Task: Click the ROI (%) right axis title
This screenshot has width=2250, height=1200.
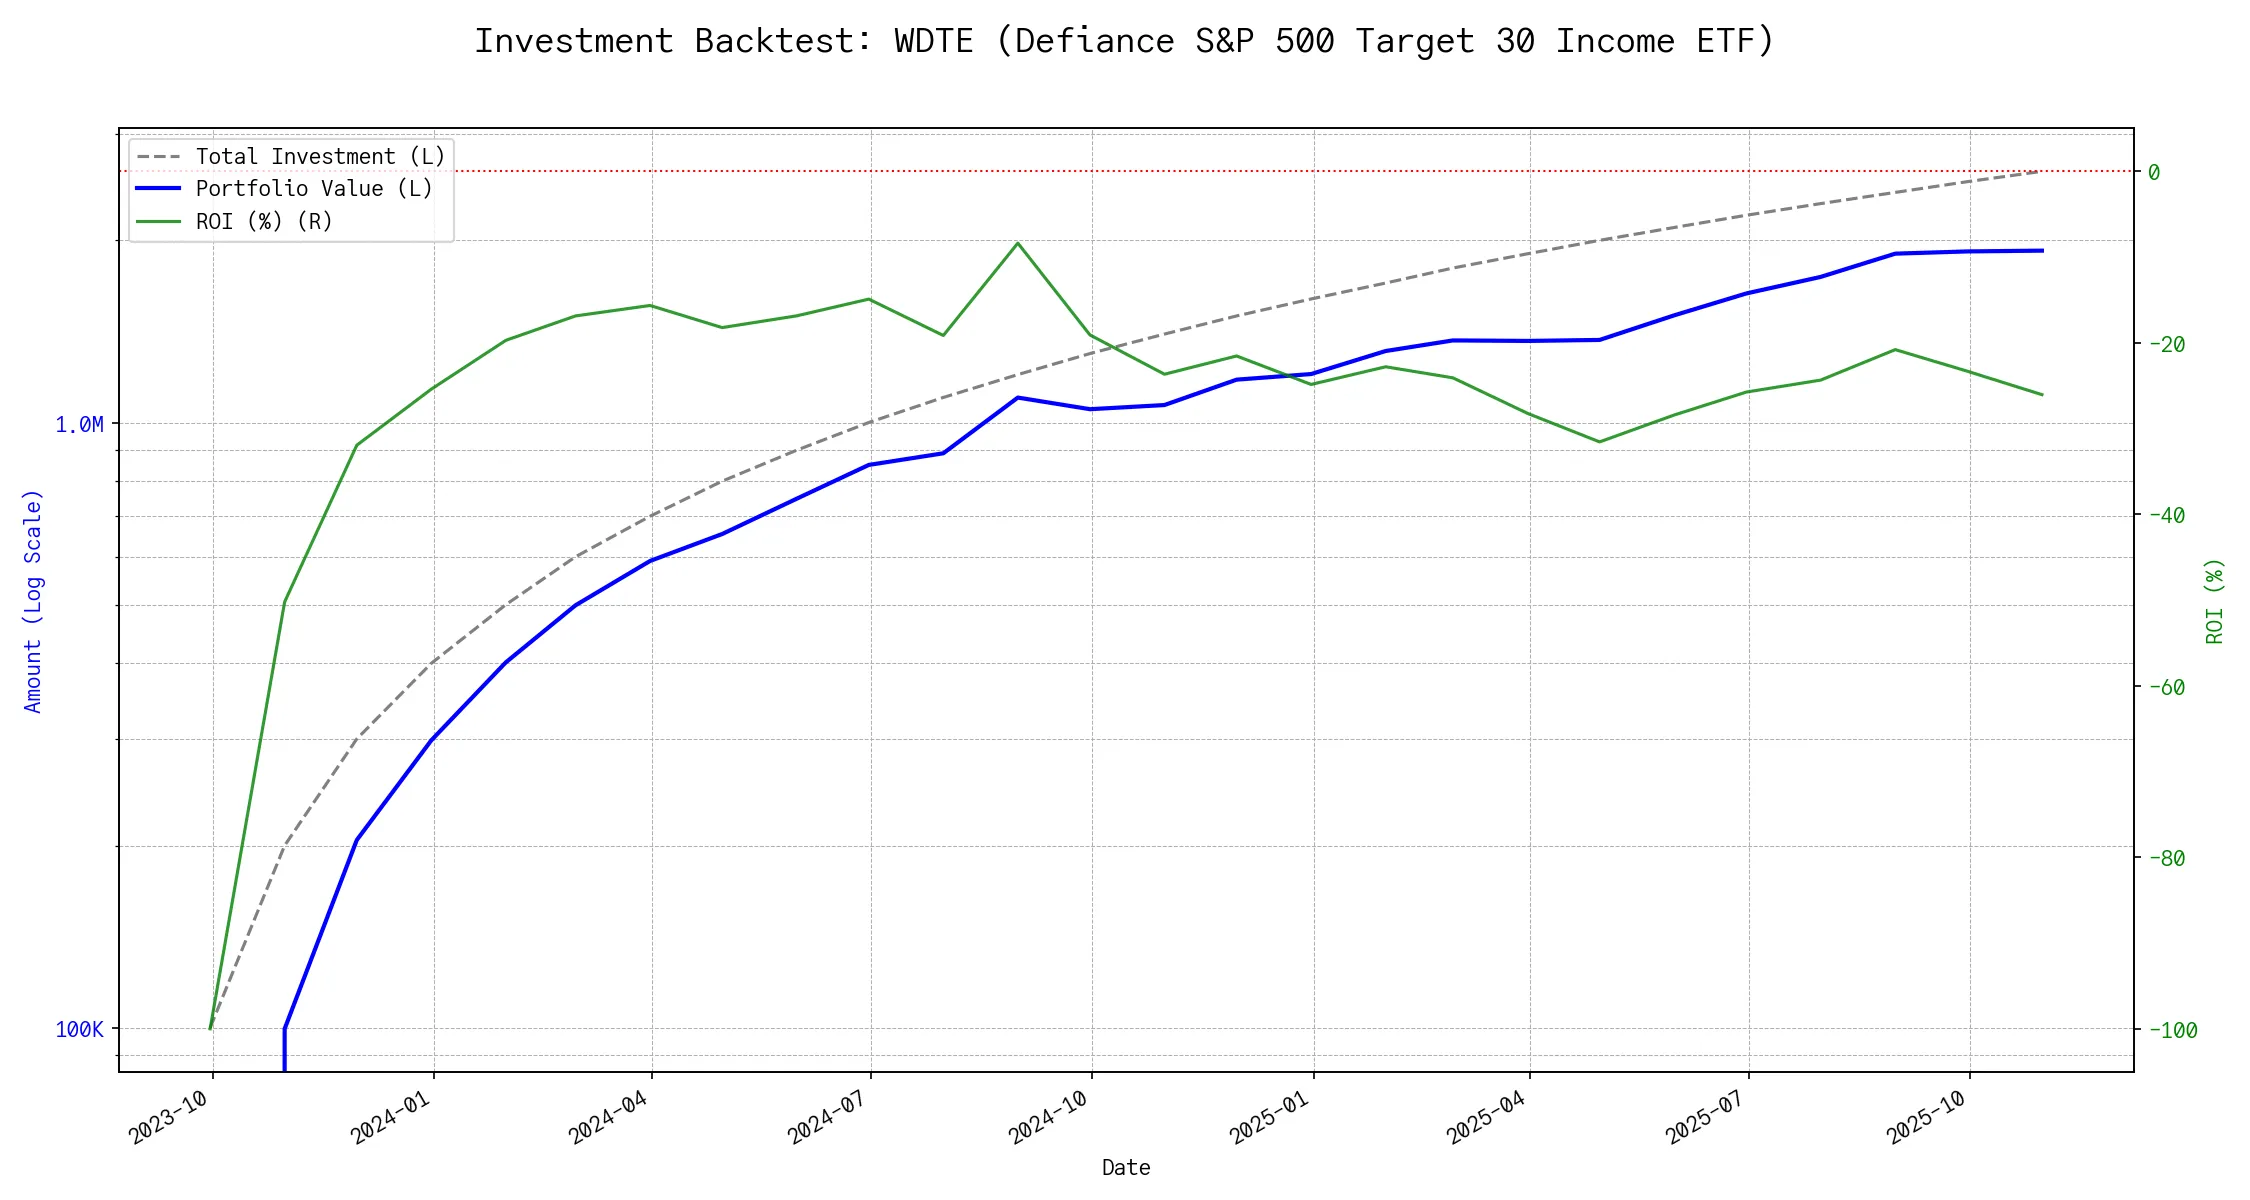Action: (x=2214, y=600)
